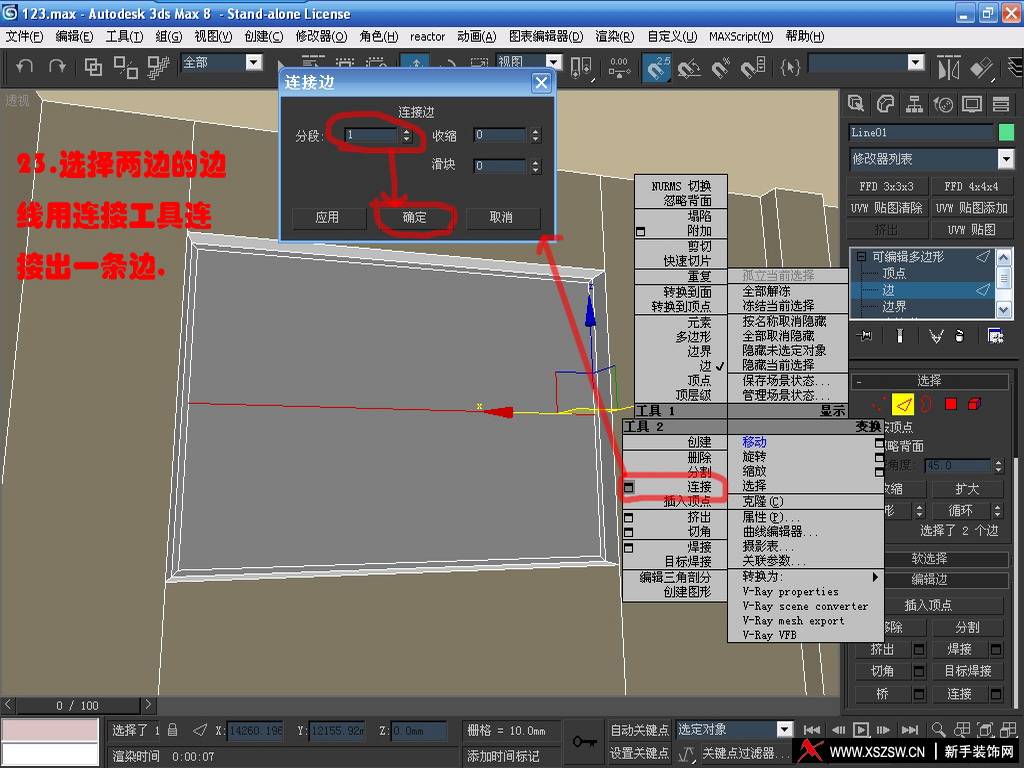Open the 全部 selection filter dropdown
The height and width of the screenshot is (768, 1024).
253,63
